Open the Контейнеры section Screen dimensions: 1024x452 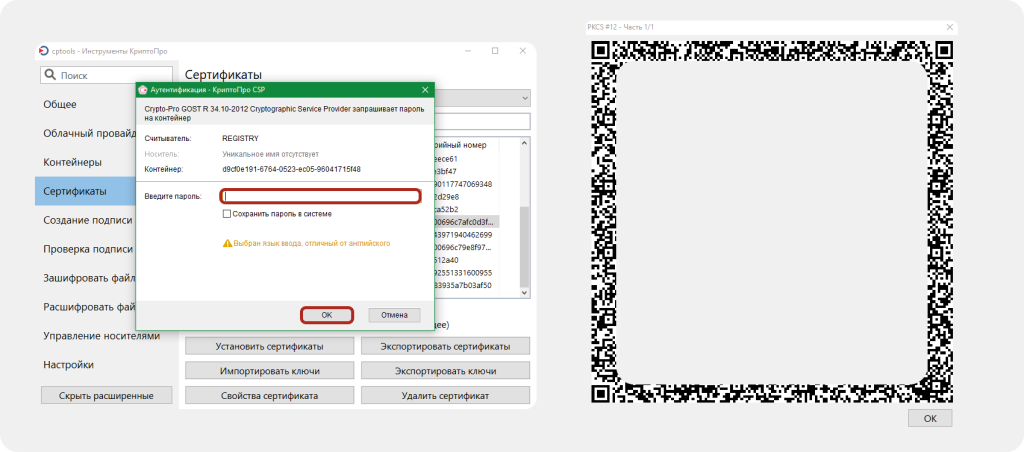(x=72, y=162)
